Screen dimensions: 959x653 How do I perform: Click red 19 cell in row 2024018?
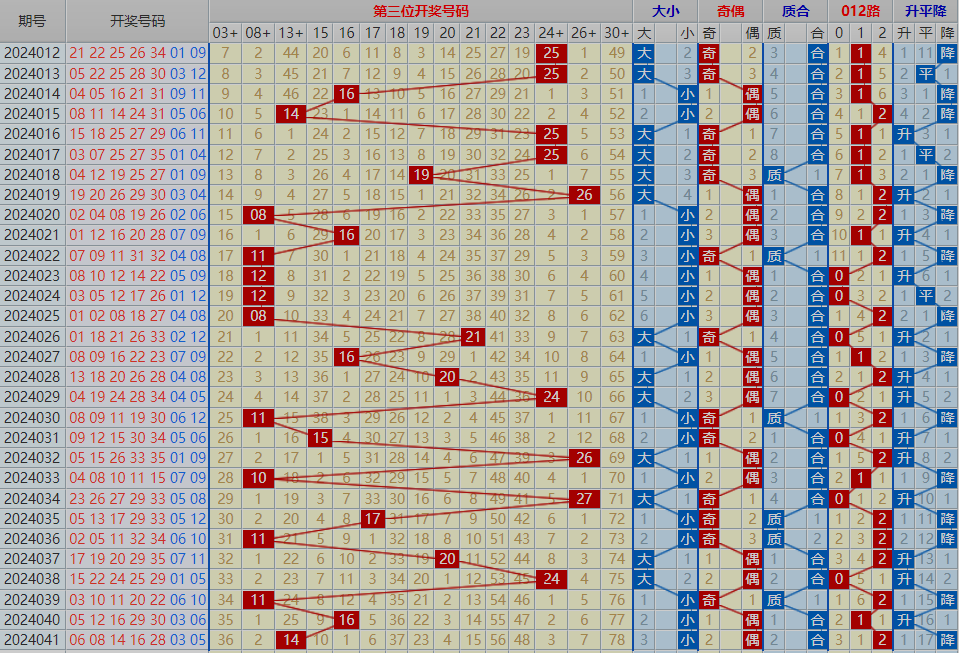coord(421,175)
